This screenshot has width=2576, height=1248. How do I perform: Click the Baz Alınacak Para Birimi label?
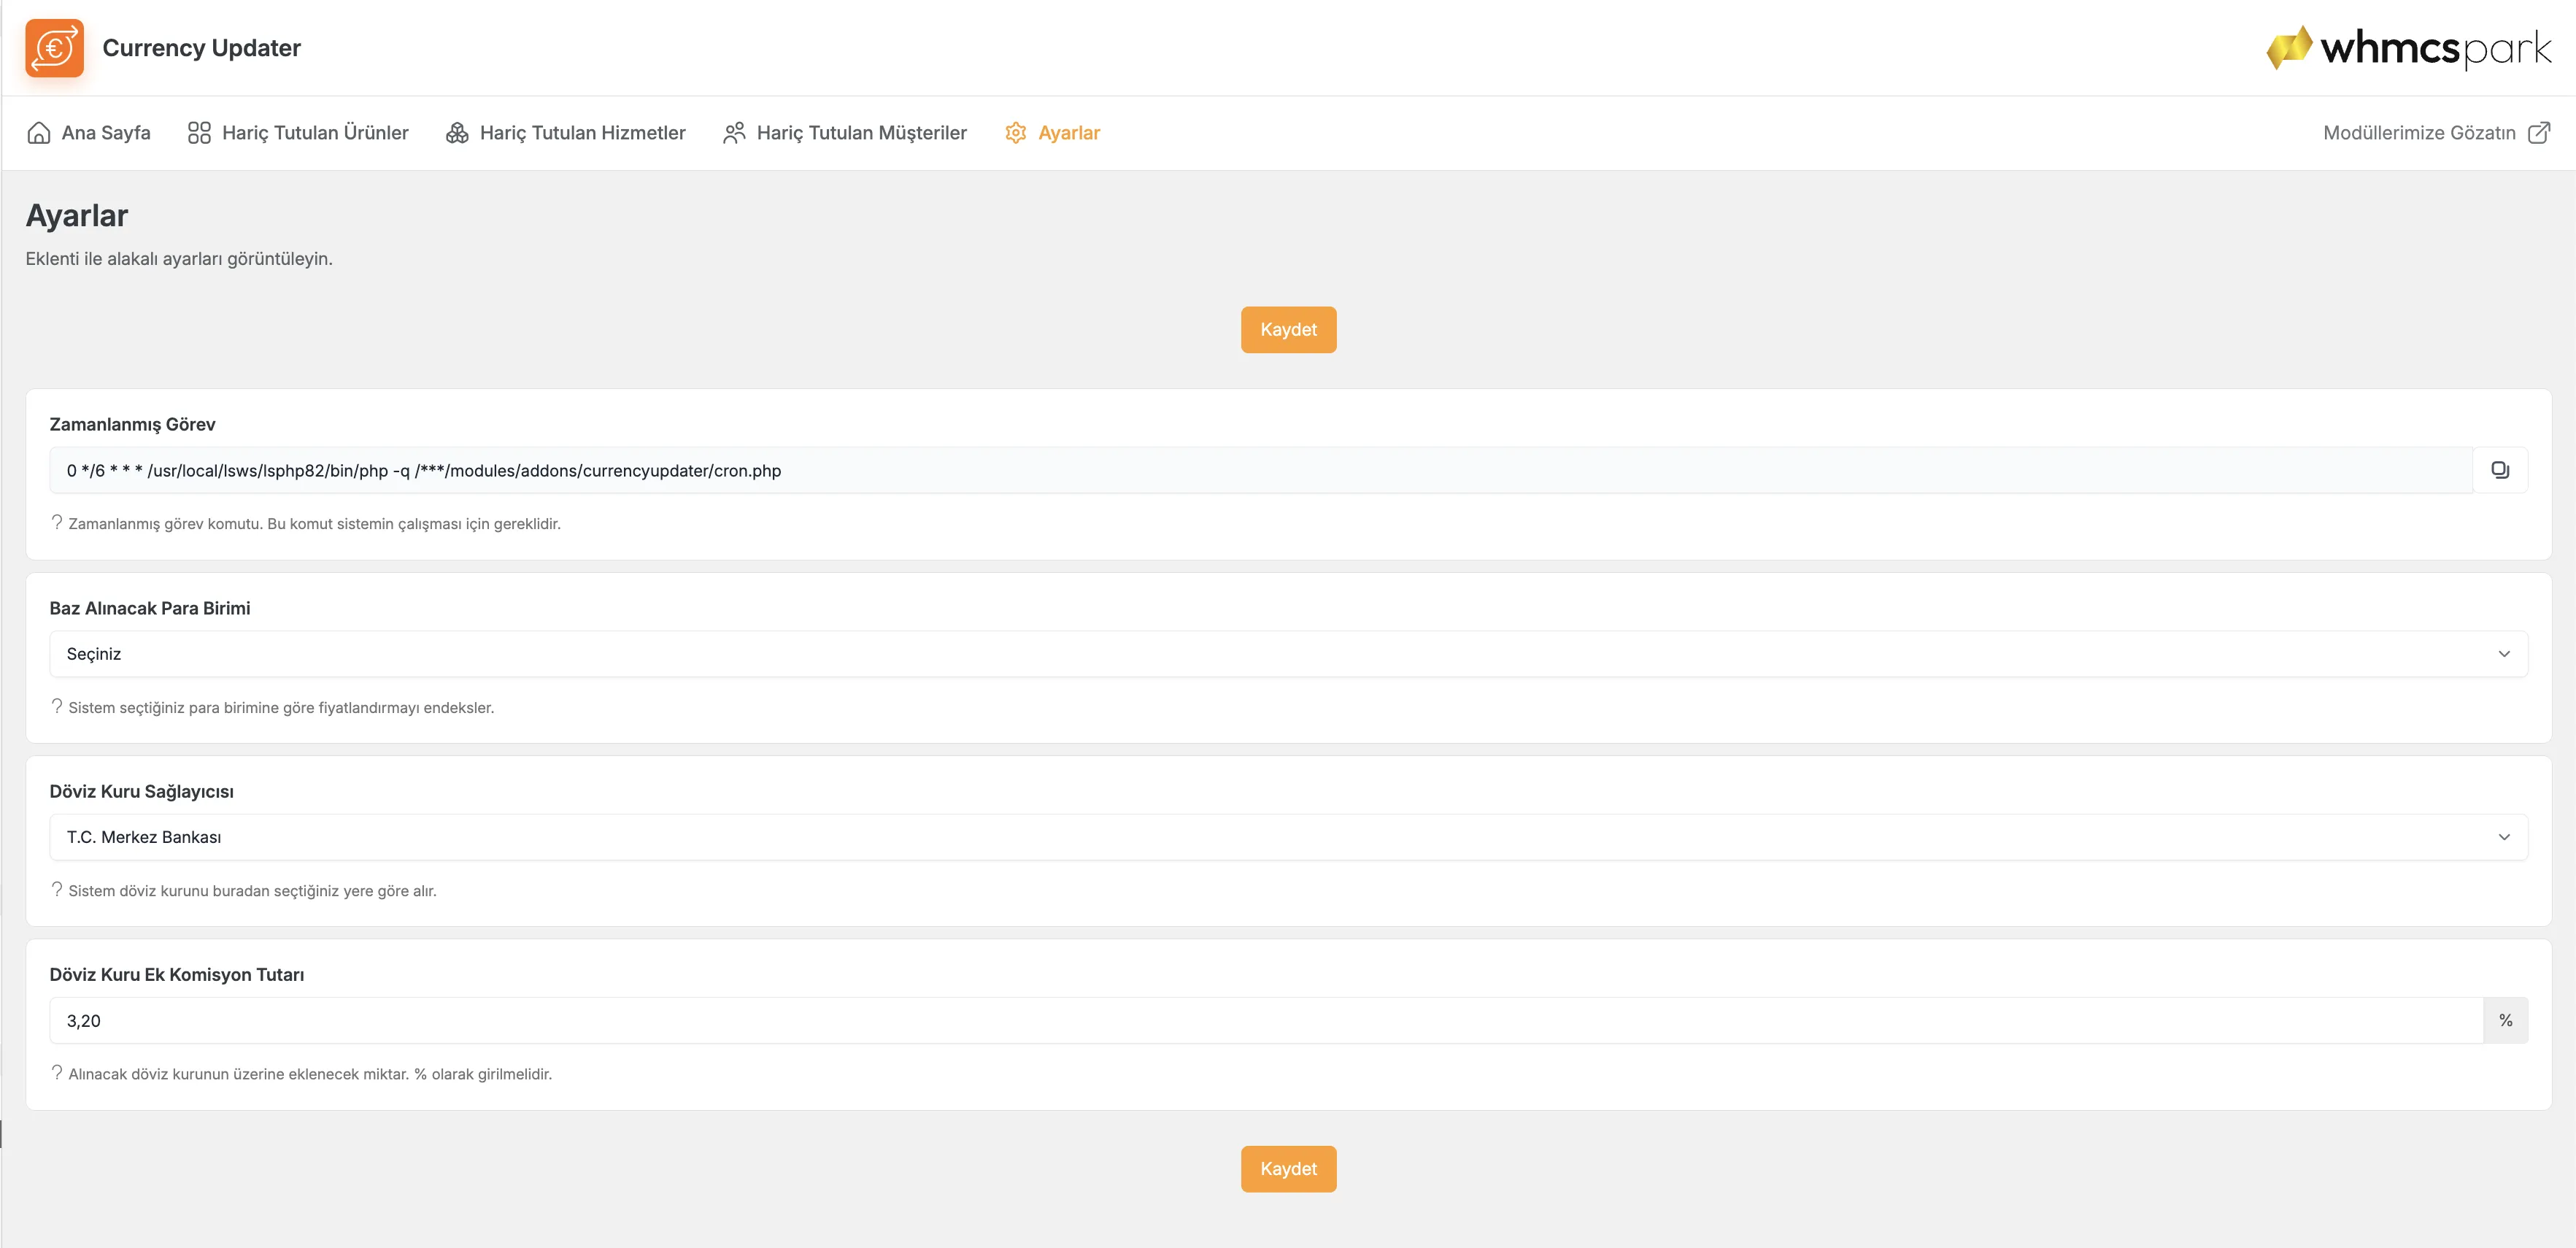click(x=150, y=608)
